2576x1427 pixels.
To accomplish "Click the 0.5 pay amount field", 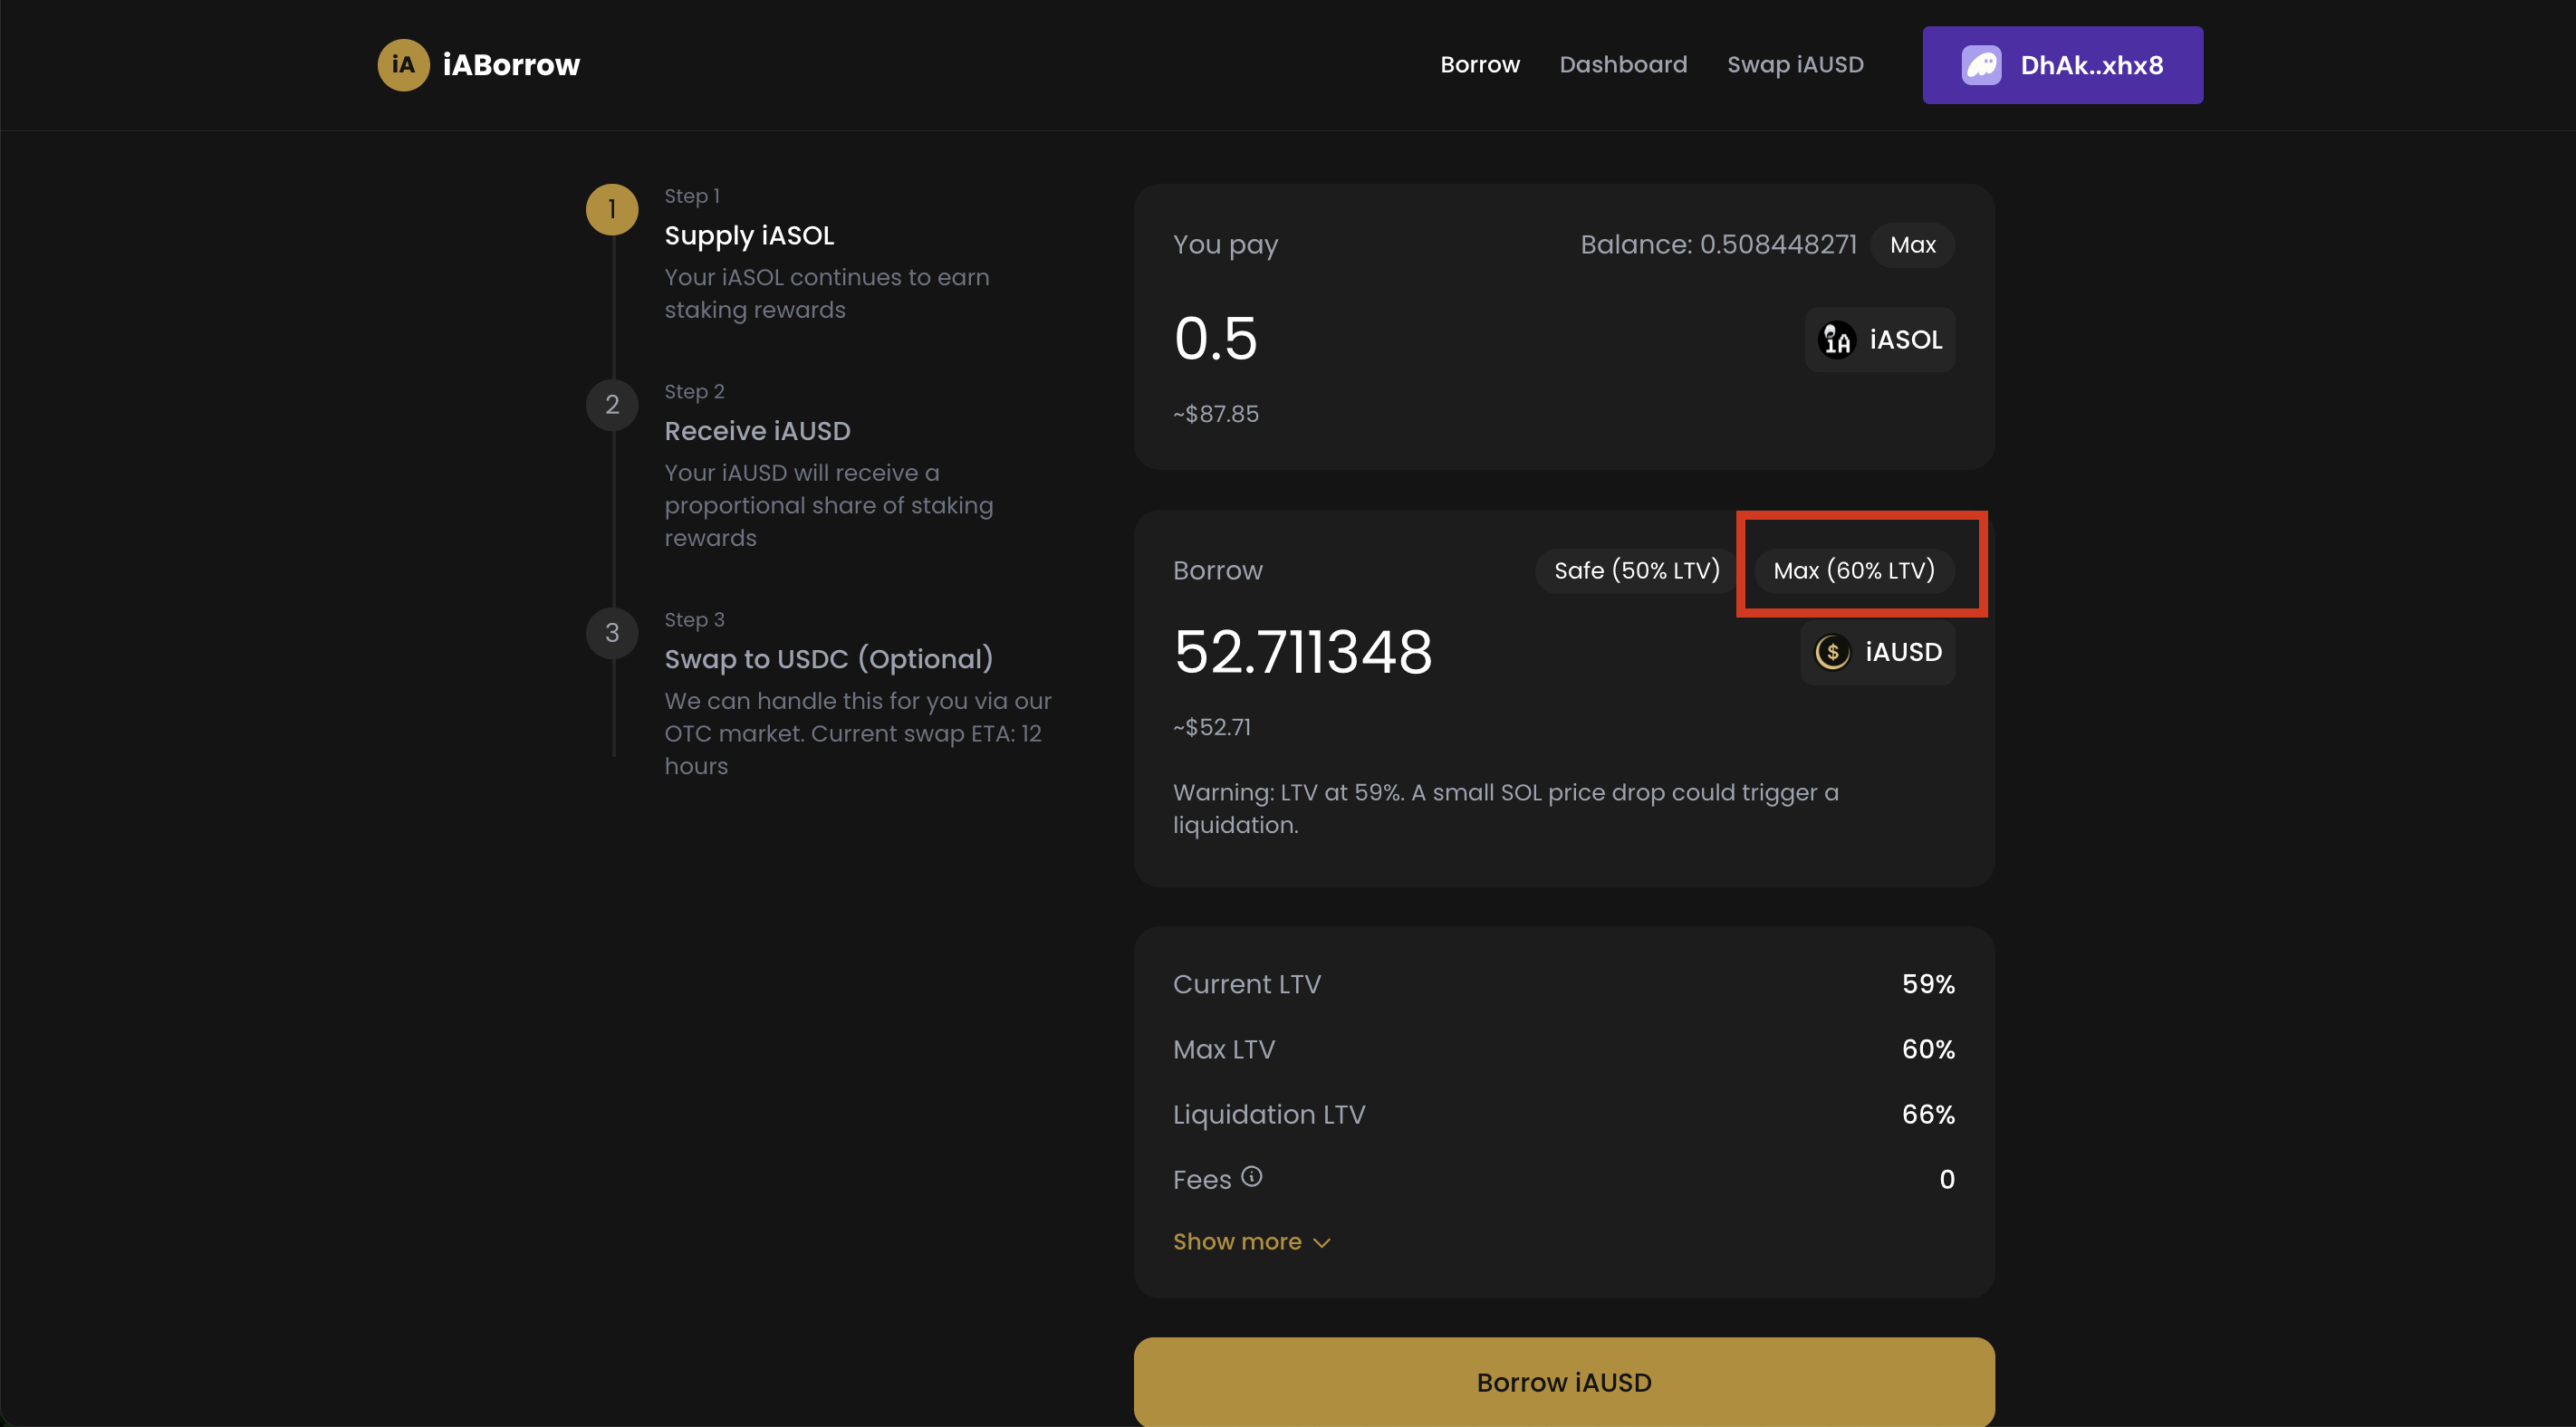I will tap(1215, 338).
